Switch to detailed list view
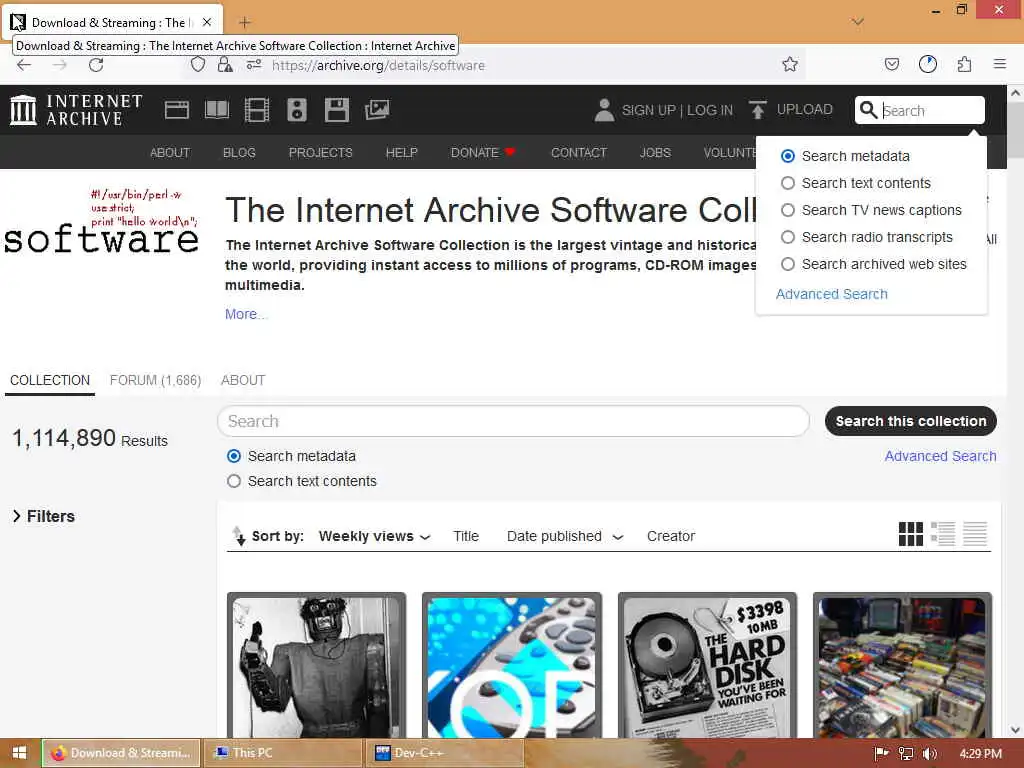This screenshot has width=1024, height=768. [942, 534]
